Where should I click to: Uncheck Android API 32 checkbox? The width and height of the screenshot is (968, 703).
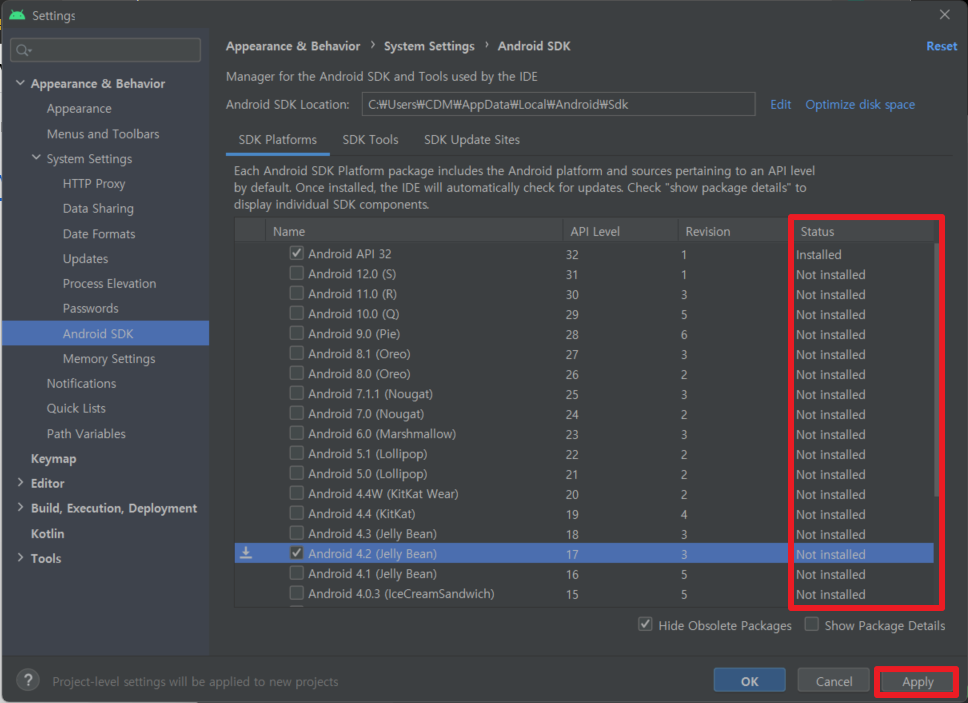click(296, 253)
